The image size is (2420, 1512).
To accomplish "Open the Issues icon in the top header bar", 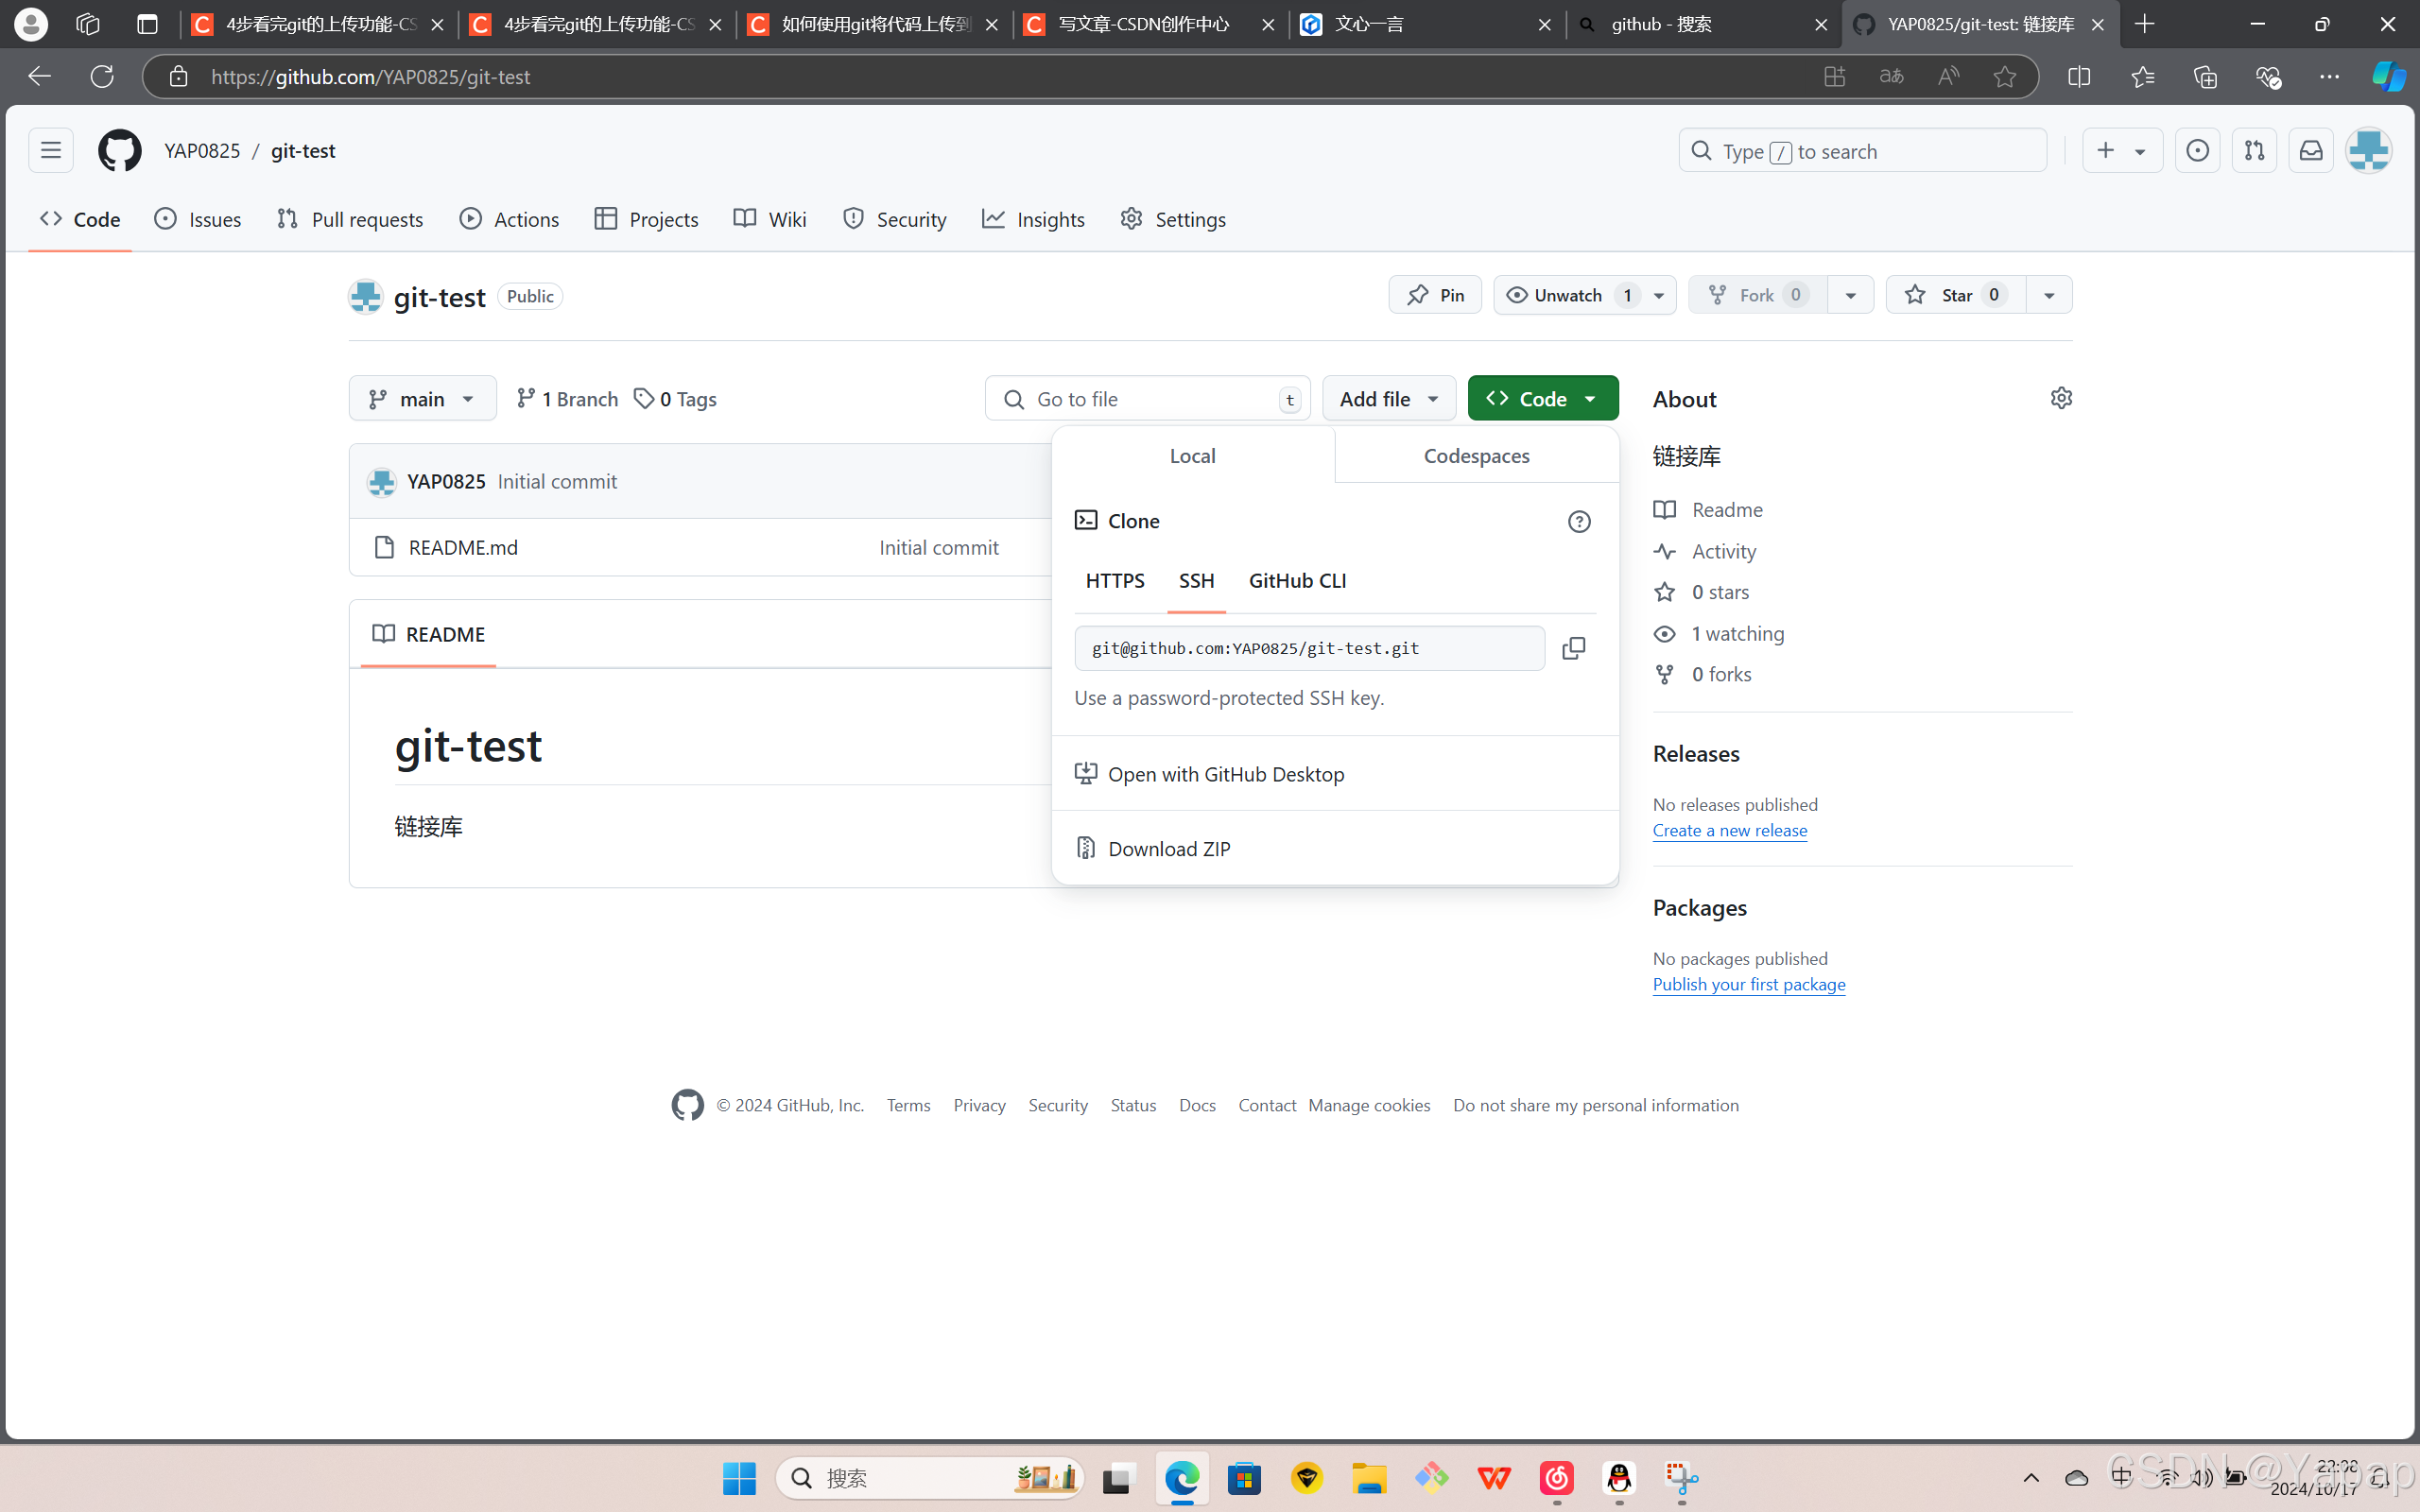I will (2197, 150).
